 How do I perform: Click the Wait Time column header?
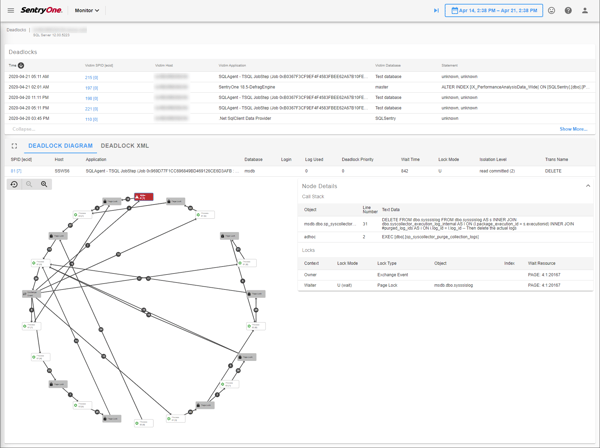pyautogui.click(x=410, y=160)
